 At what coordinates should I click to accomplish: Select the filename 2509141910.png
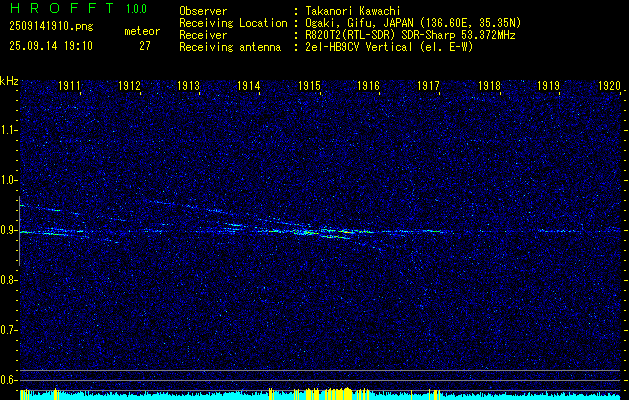coord(51,27)
